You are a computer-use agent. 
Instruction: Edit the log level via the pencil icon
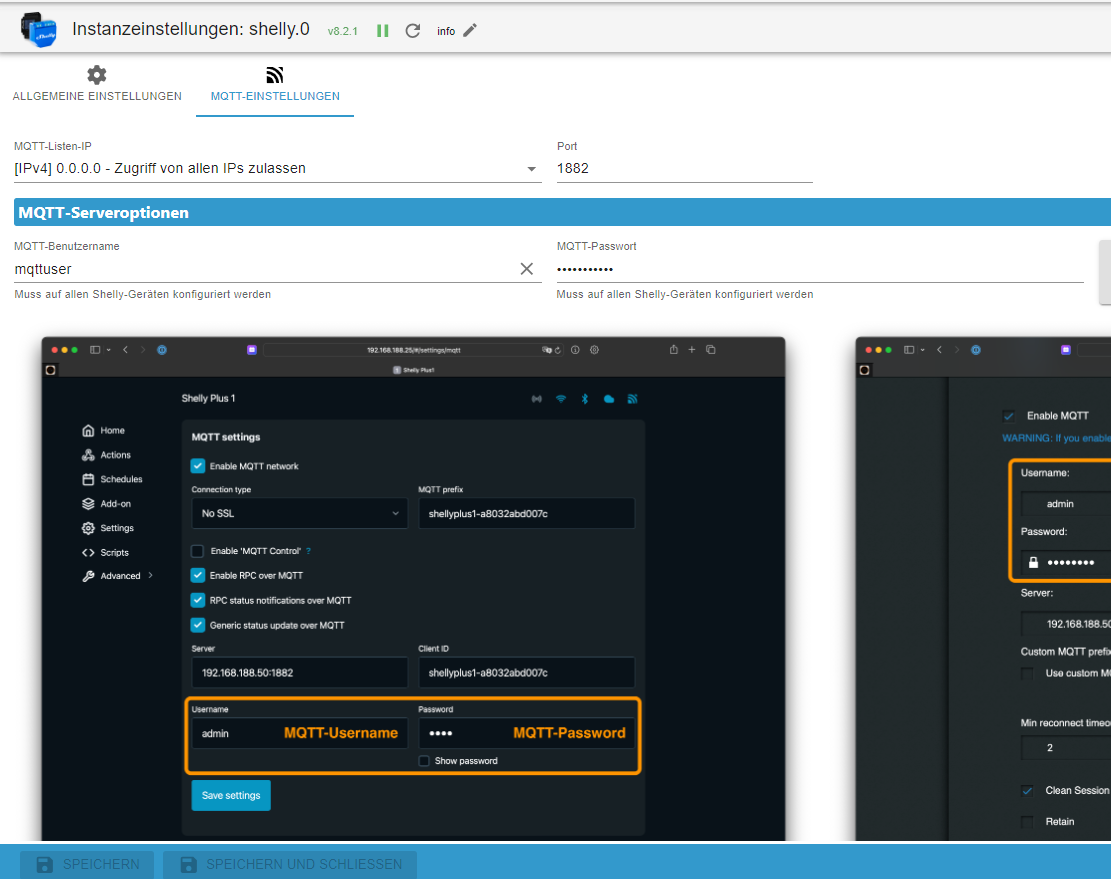470,30
